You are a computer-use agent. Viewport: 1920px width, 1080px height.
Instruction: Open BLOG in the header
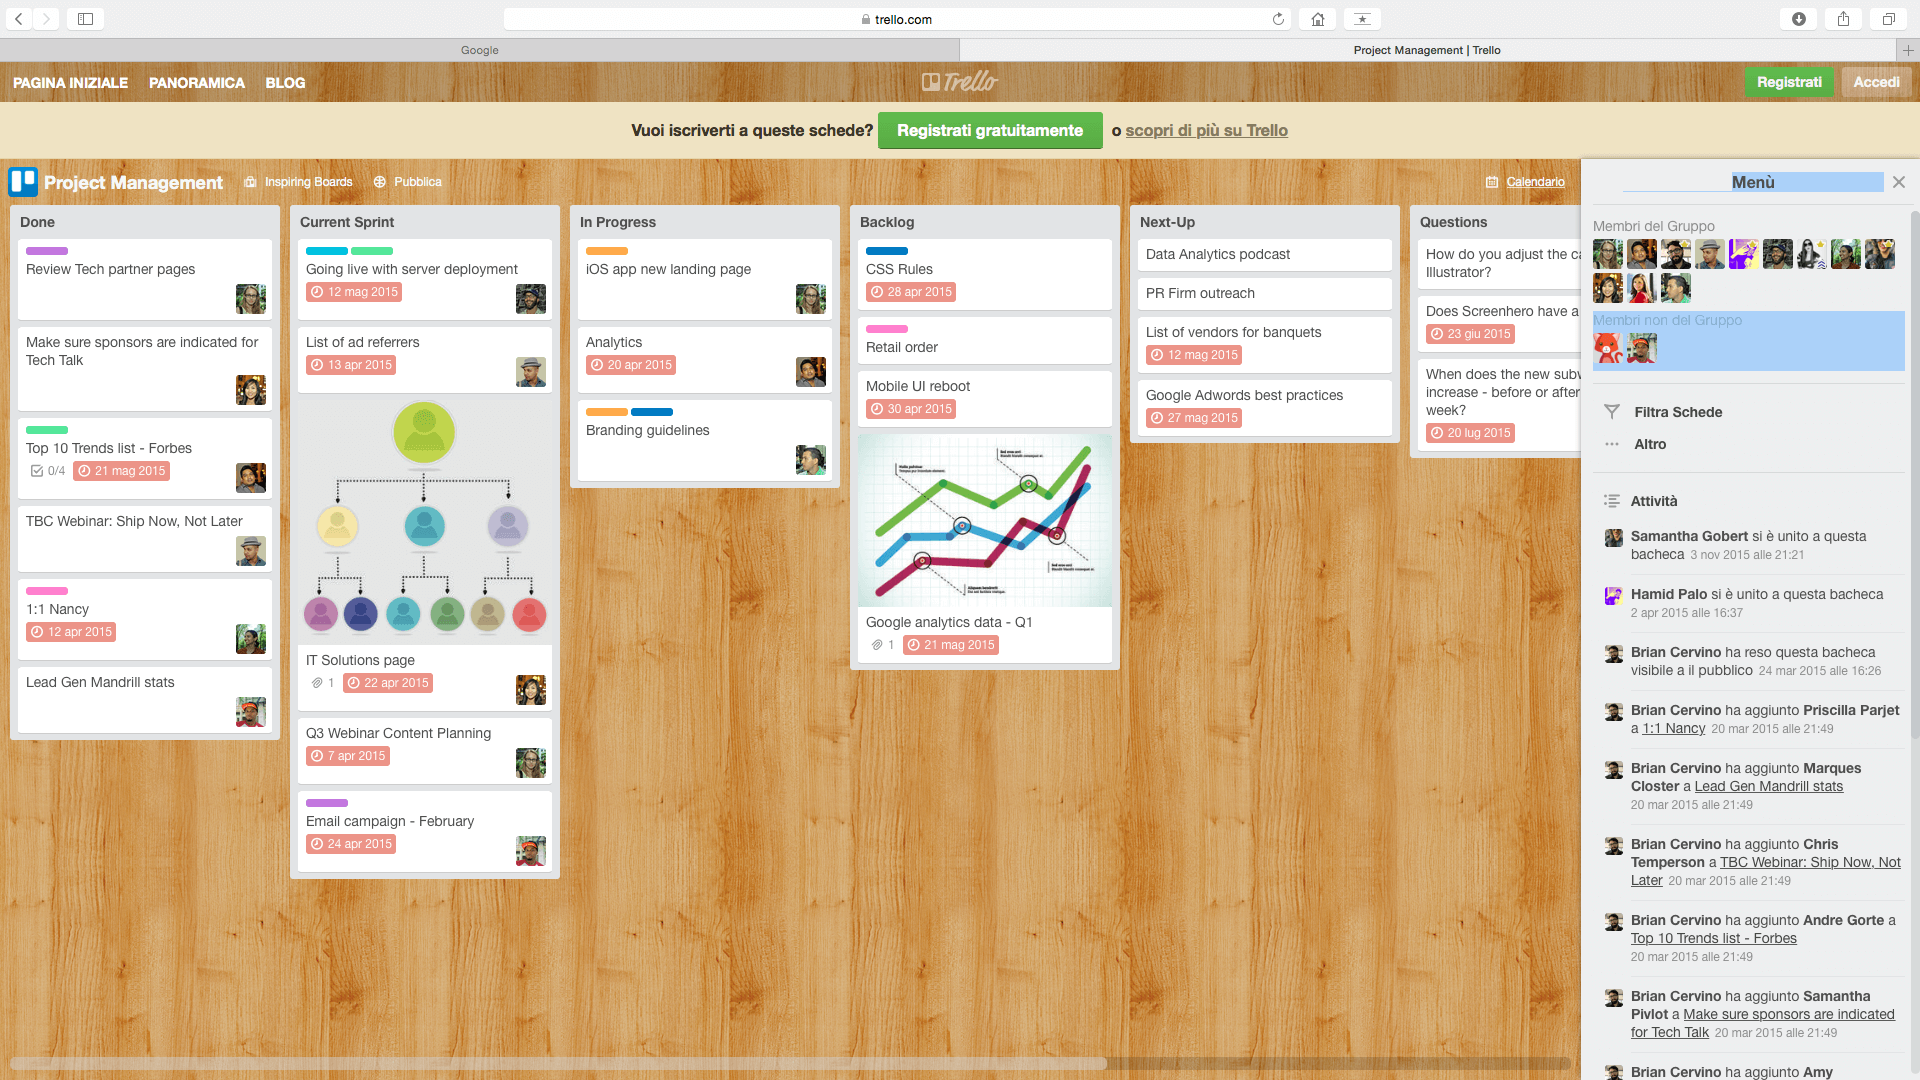point(285,83)
